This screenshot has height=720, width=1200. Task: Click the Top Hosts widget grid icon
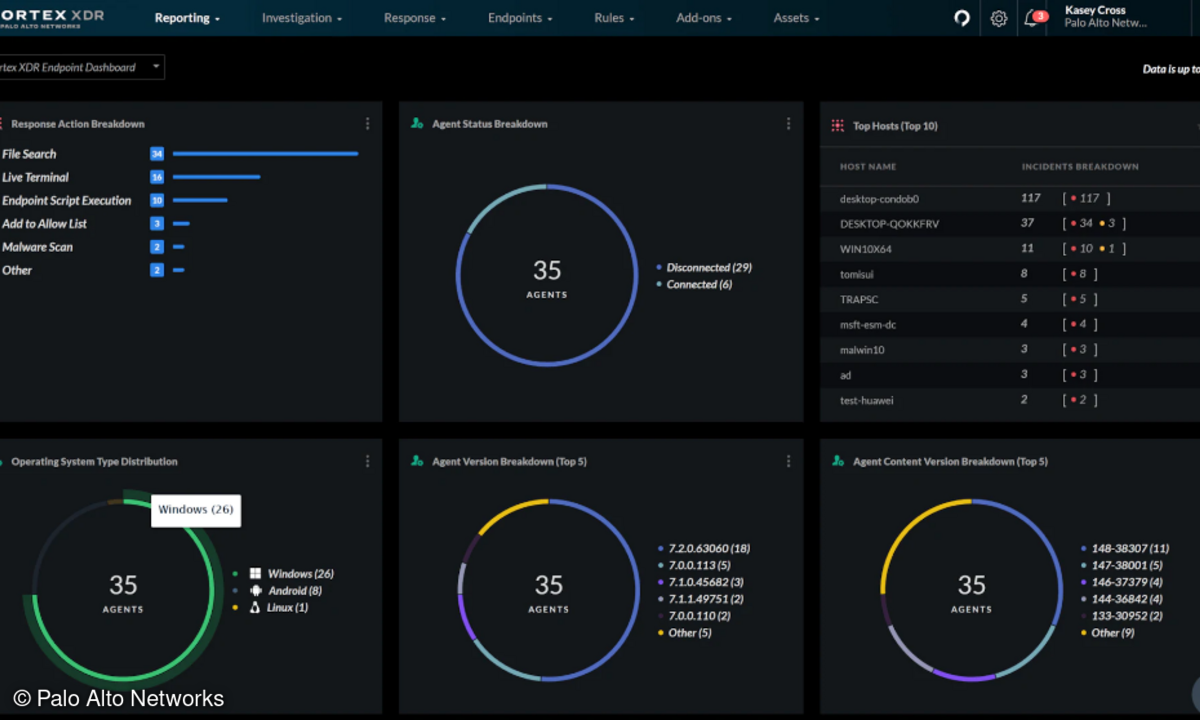(x=838, y=126)
